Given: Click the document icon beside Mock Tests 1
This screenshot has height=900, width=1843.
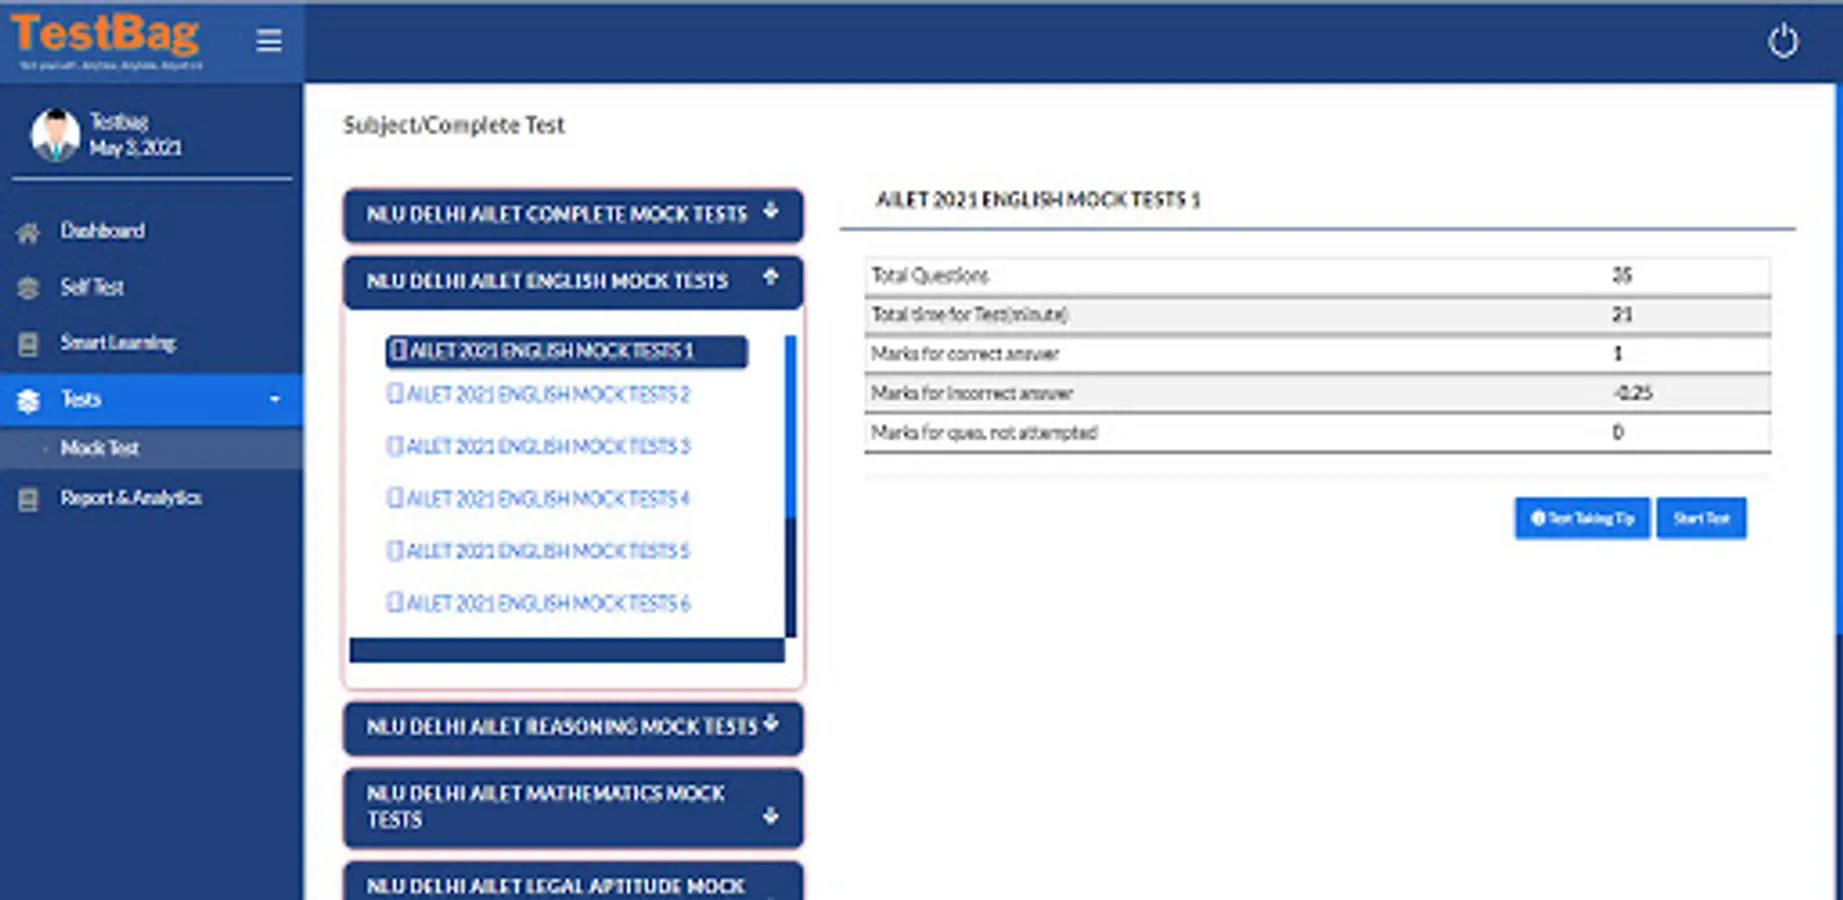Looking at the screenshot, I should (x=398, y=350).
